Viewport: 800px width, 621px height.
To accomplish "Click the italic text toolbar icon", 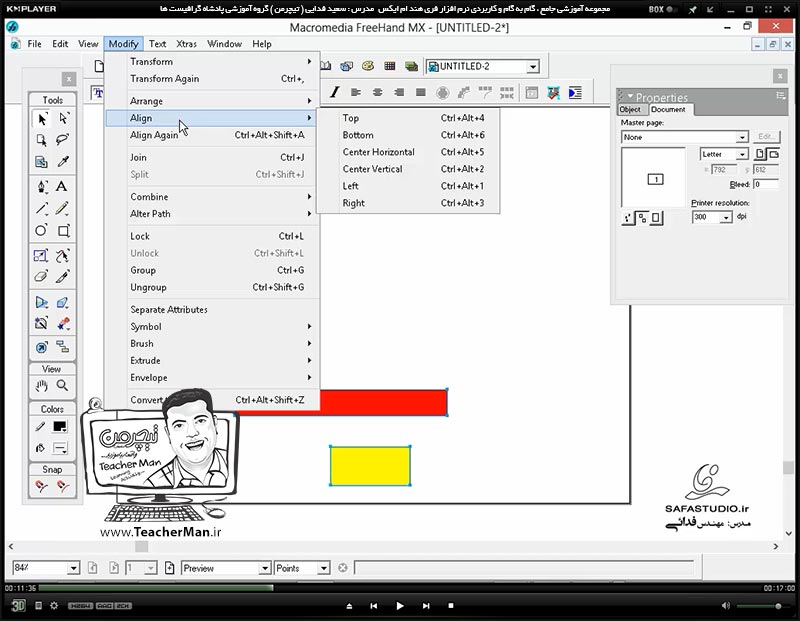I will coord(334,92).
